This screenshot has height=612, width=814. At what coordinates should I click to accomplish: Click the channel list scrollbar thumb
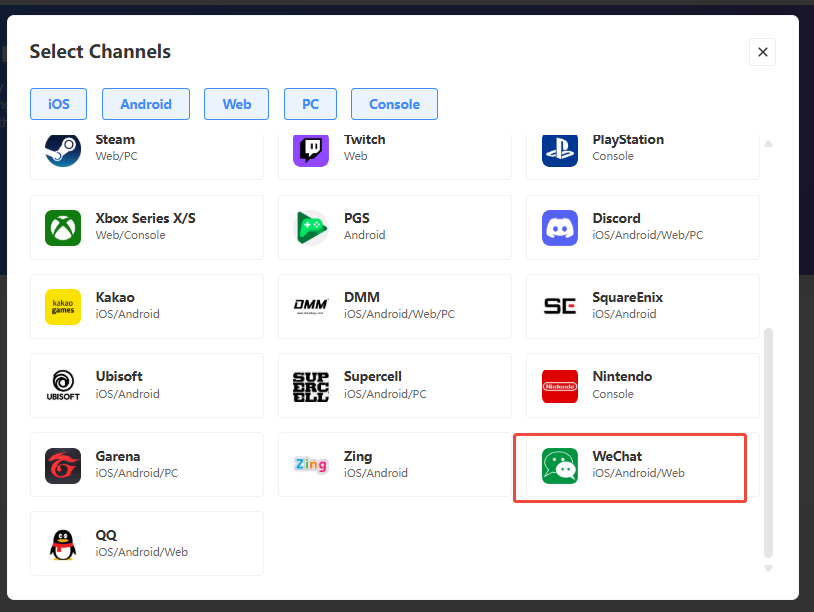(x=768, y=442)
